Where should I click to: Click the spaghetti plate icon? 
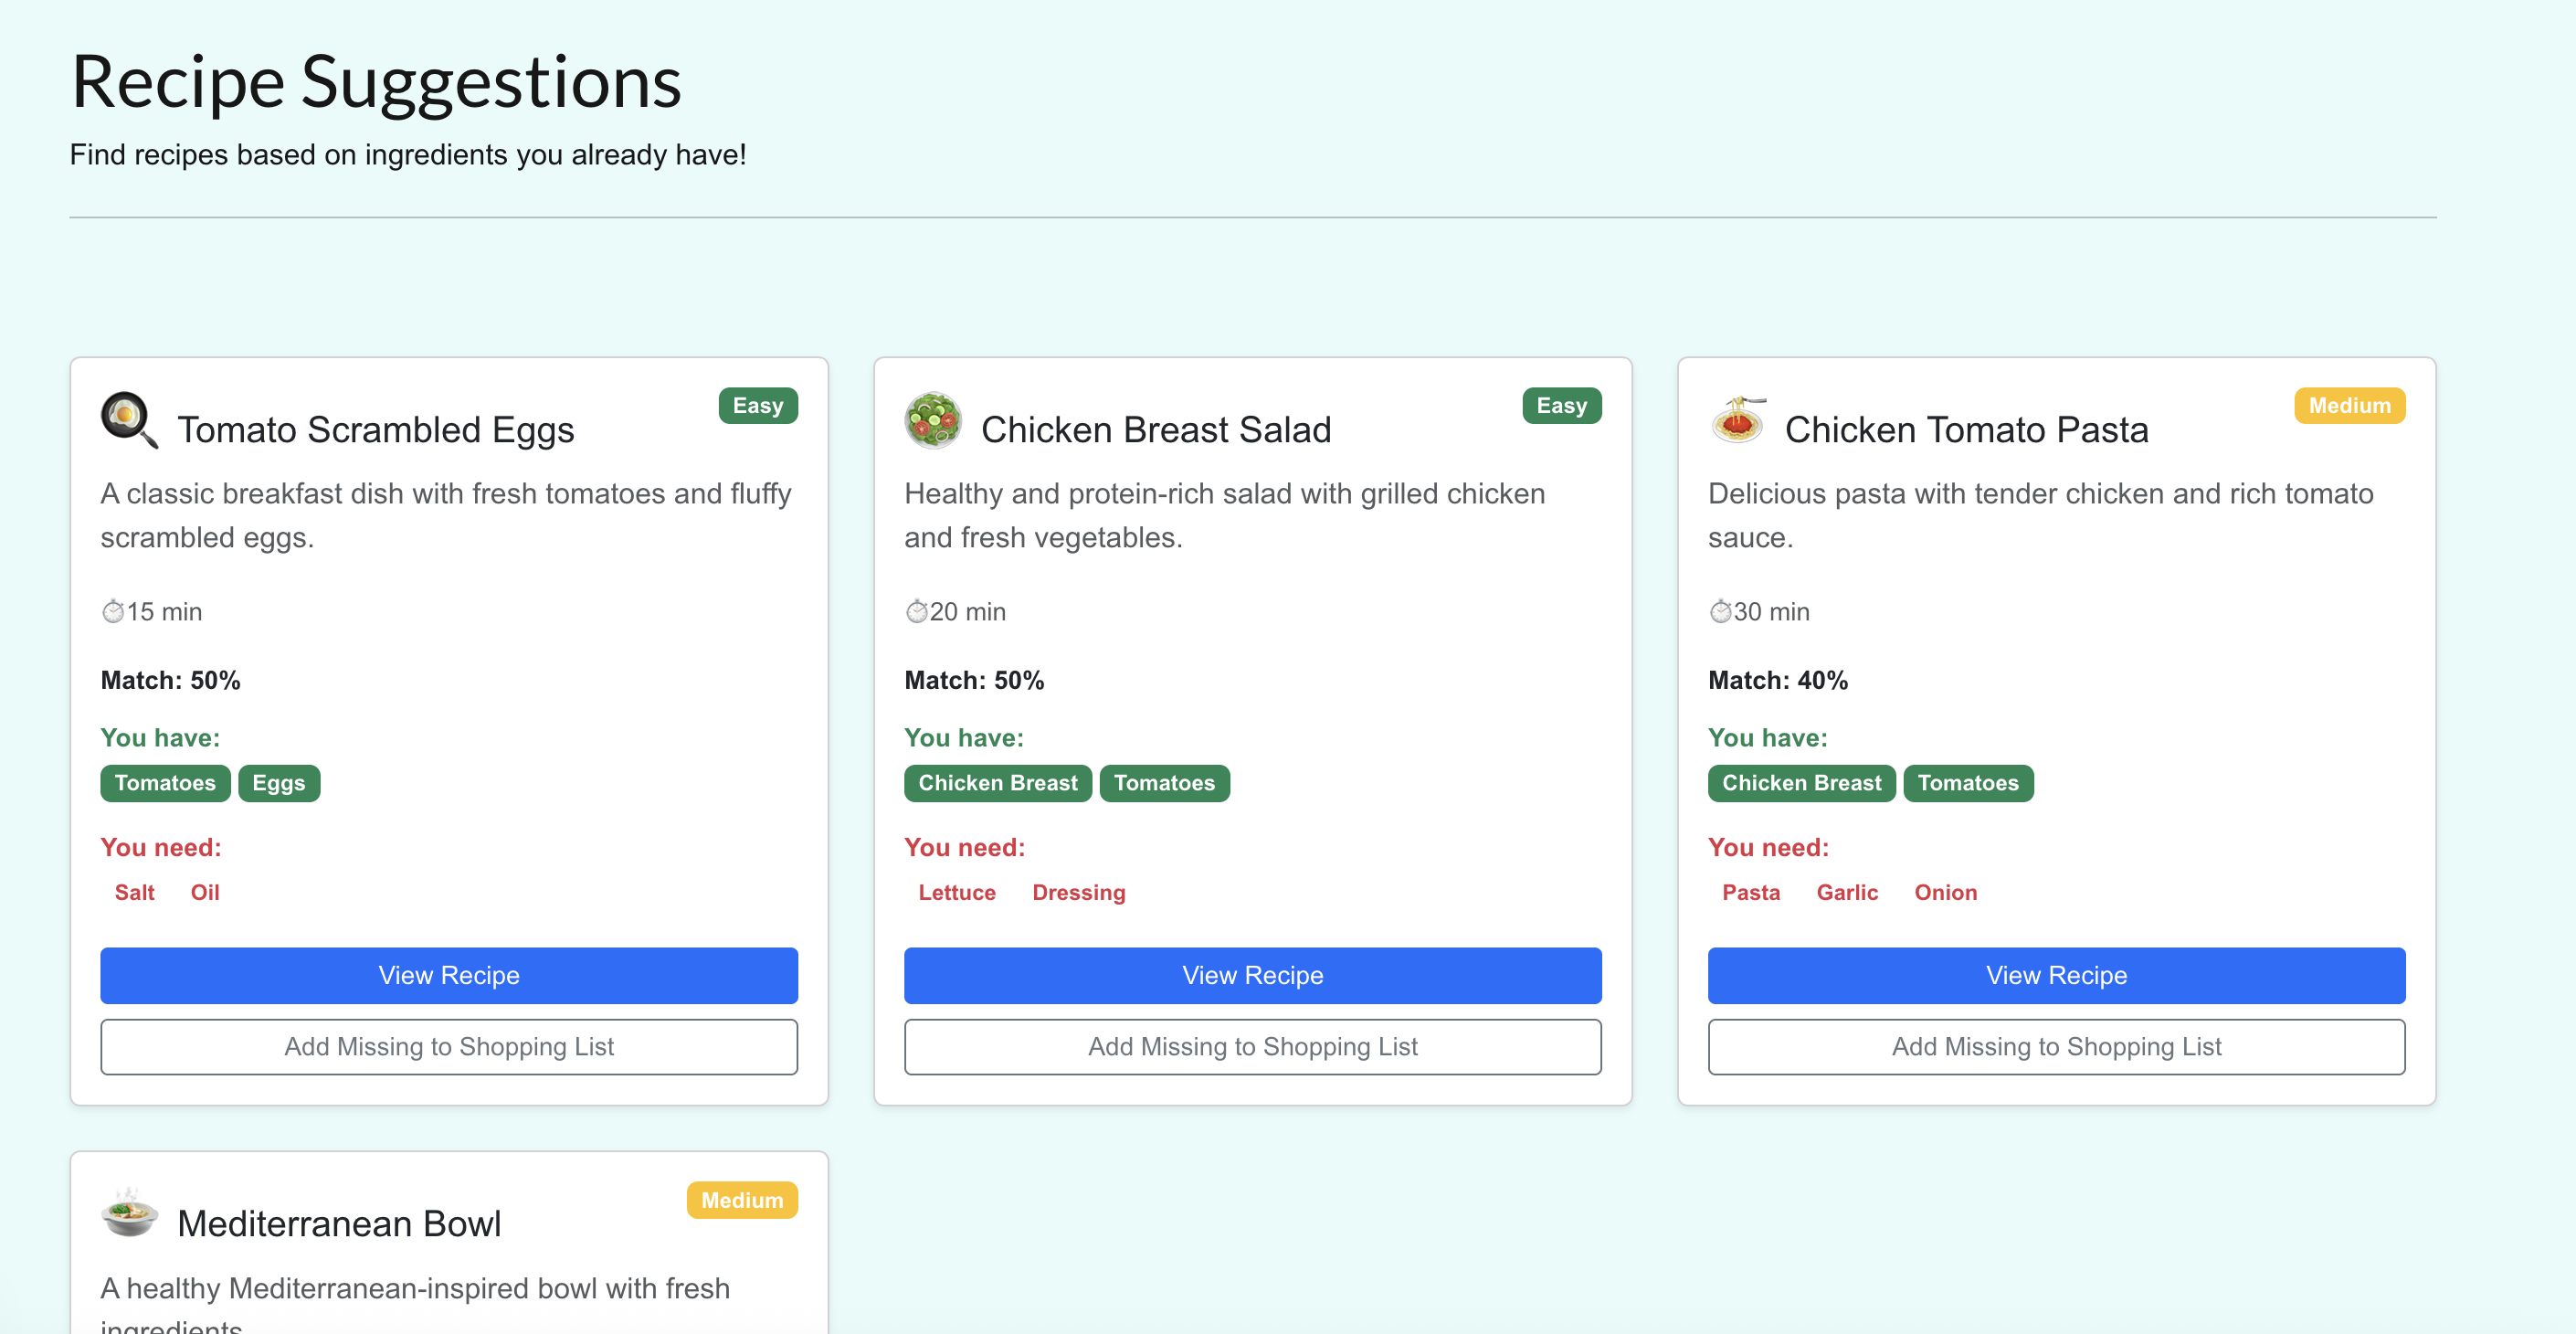pyautogui.click(x=1737, y=420)
